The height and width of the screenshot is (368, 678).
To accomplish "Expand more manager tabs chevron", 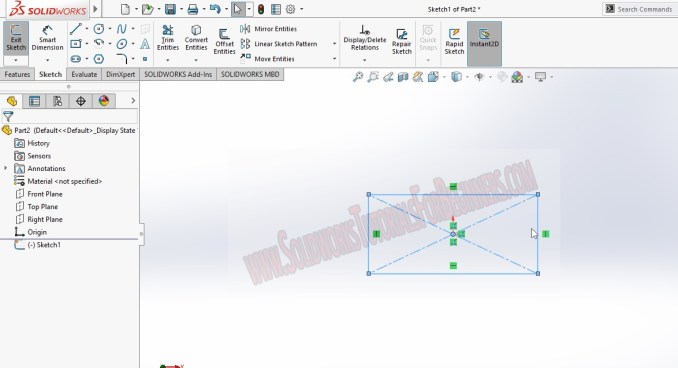I will [133, 101].
